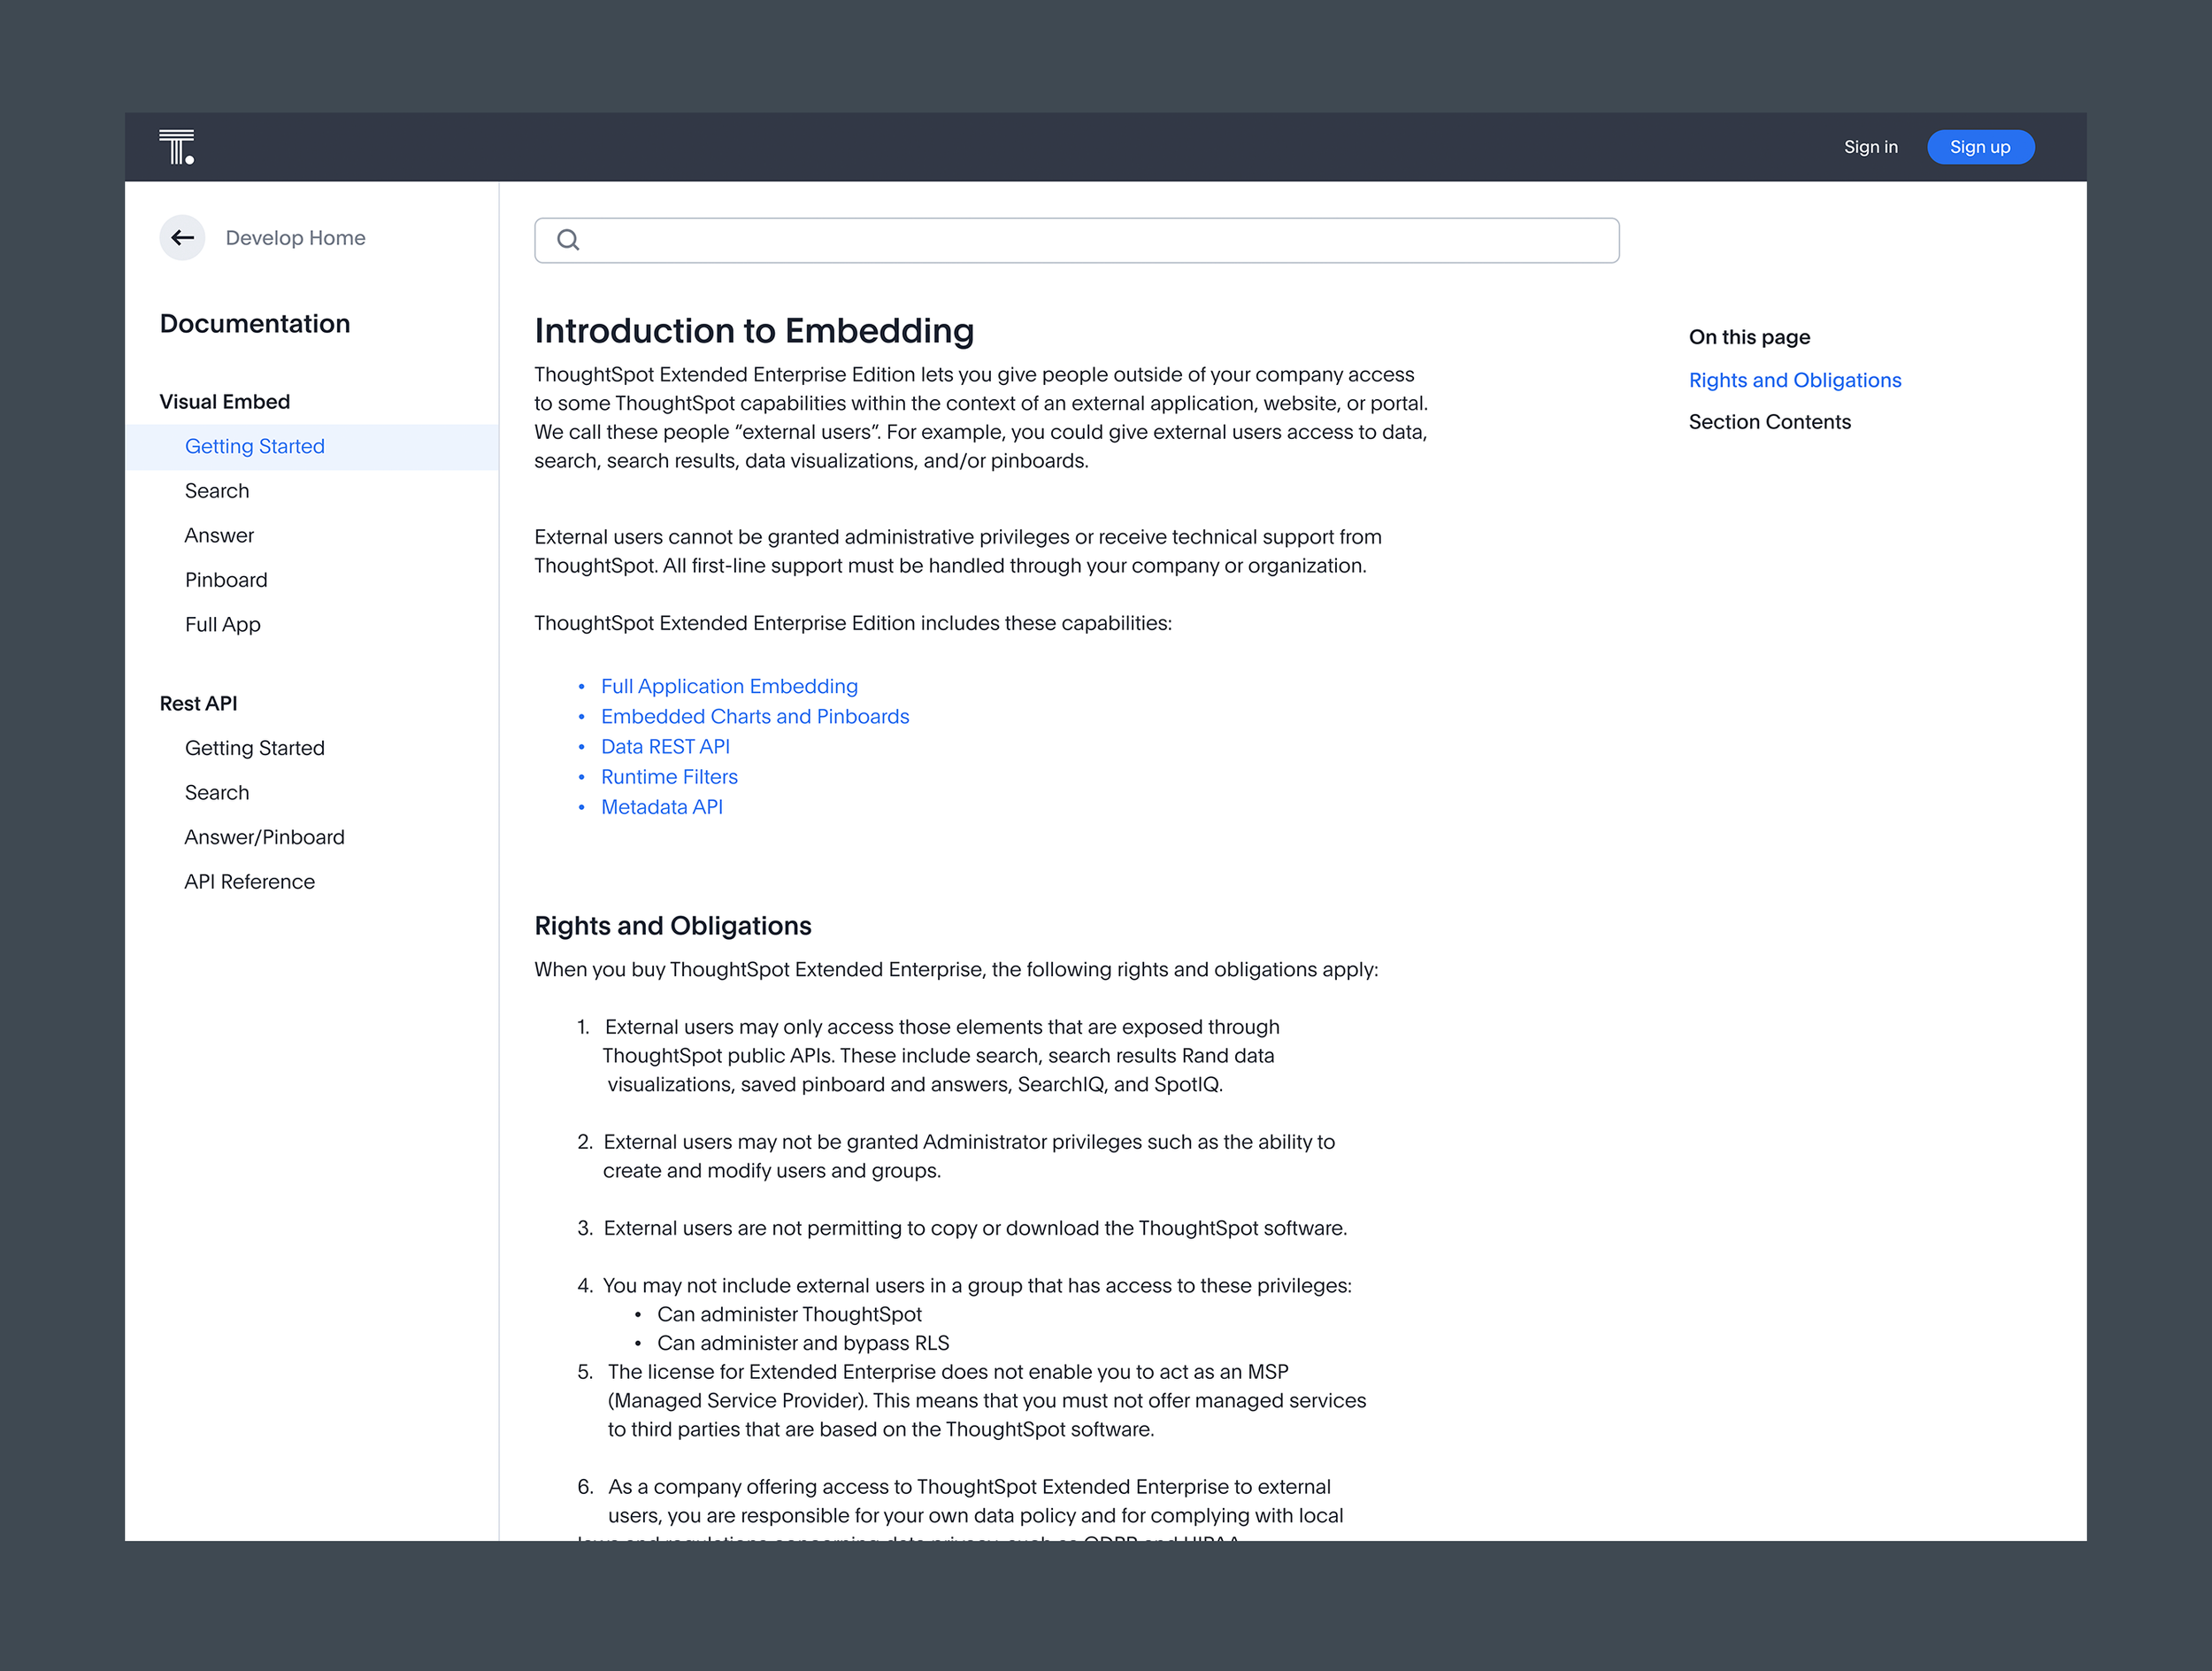
Task: Click 'Can administer and bypass RLS' bullet
Action: (x=803, y=1343)
